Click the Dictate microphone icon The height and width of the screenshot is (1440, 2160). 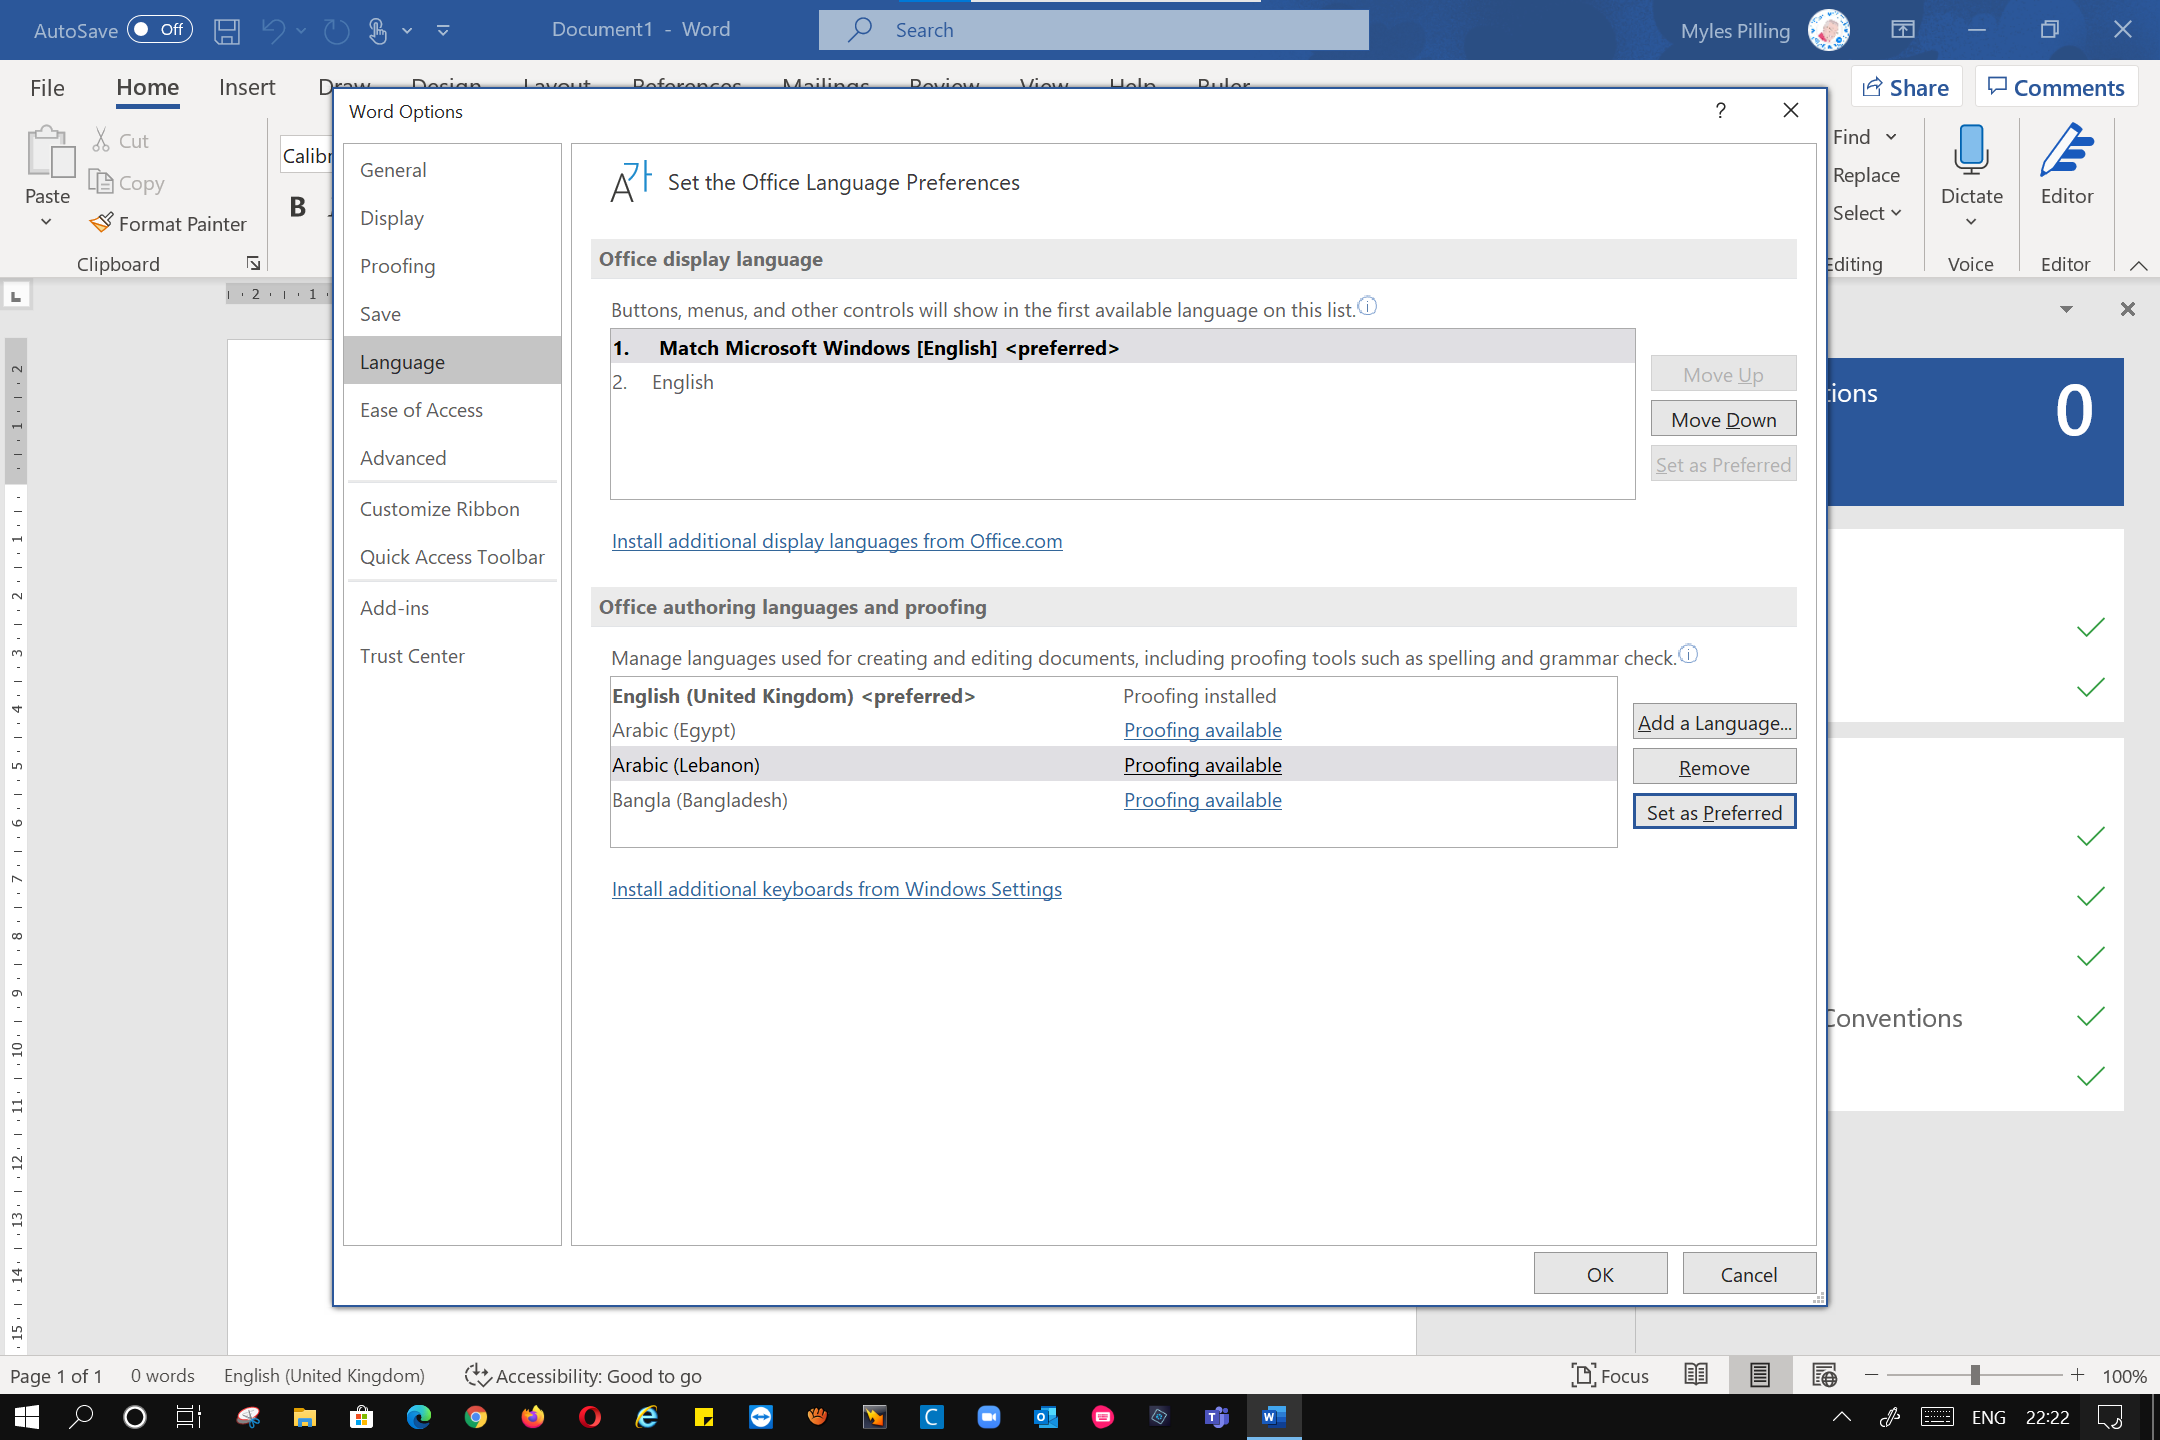tap(1971, 150)
